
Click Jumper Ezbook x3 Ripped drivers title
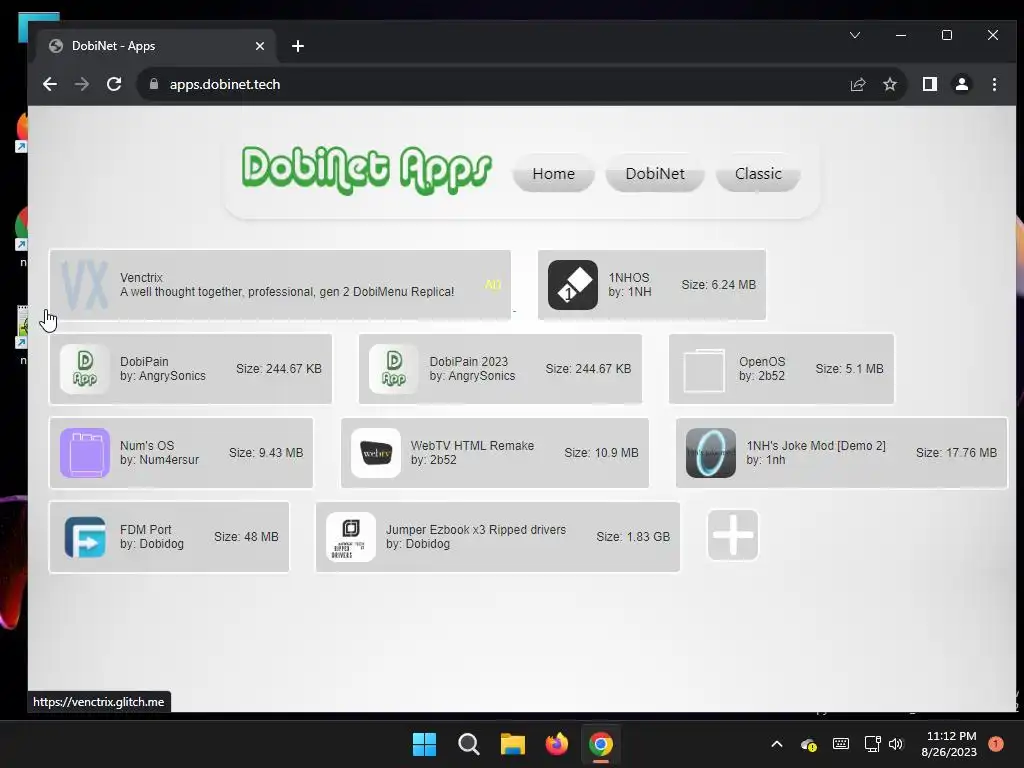click(x=475, y=530)
